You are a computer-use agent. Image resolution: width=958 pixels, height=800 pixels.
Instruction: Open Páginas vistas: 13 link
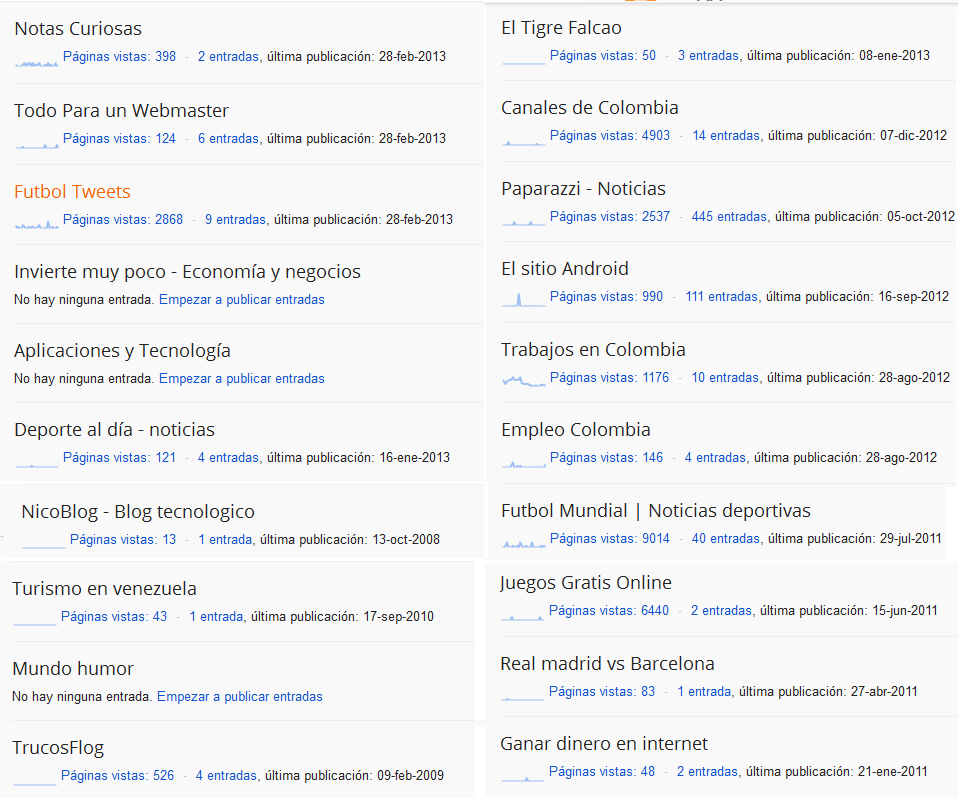pos(123,540)
